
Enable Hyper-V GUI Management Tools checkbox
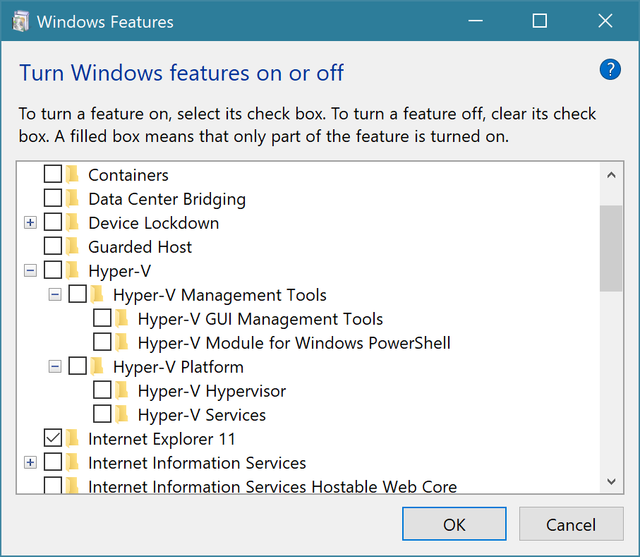(102, 318)
